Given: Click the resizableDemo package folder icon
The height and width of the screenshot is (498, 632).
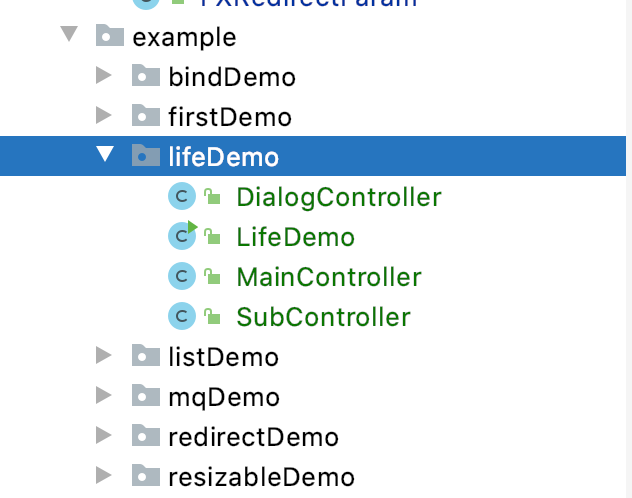Looking at the screenshot, I should click(x=146, y=476).
